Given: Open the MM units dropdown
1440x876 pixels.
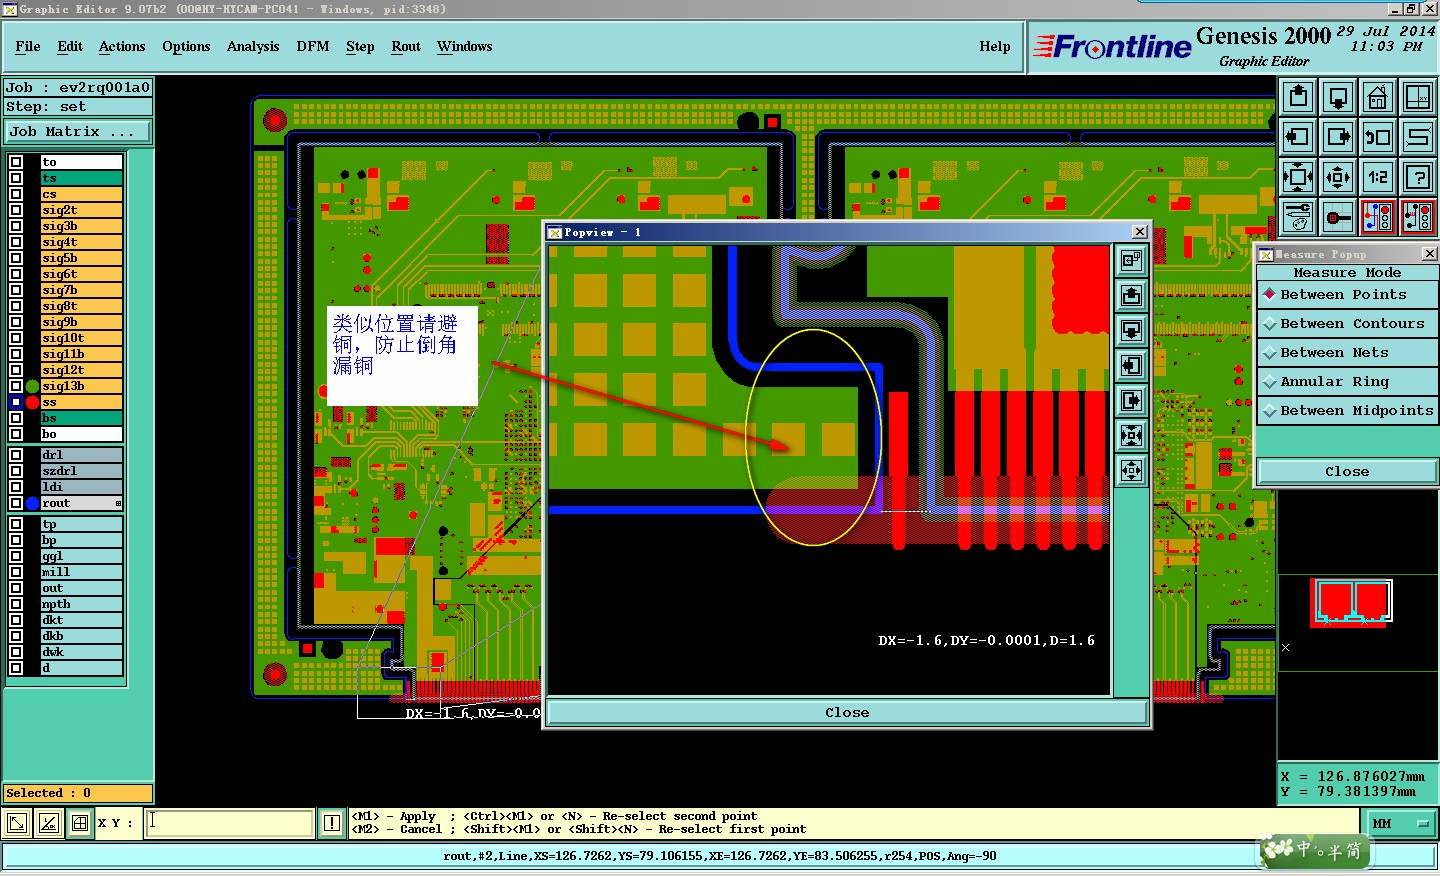Looking at the screenshot, I should click(x=1401, y=823).
